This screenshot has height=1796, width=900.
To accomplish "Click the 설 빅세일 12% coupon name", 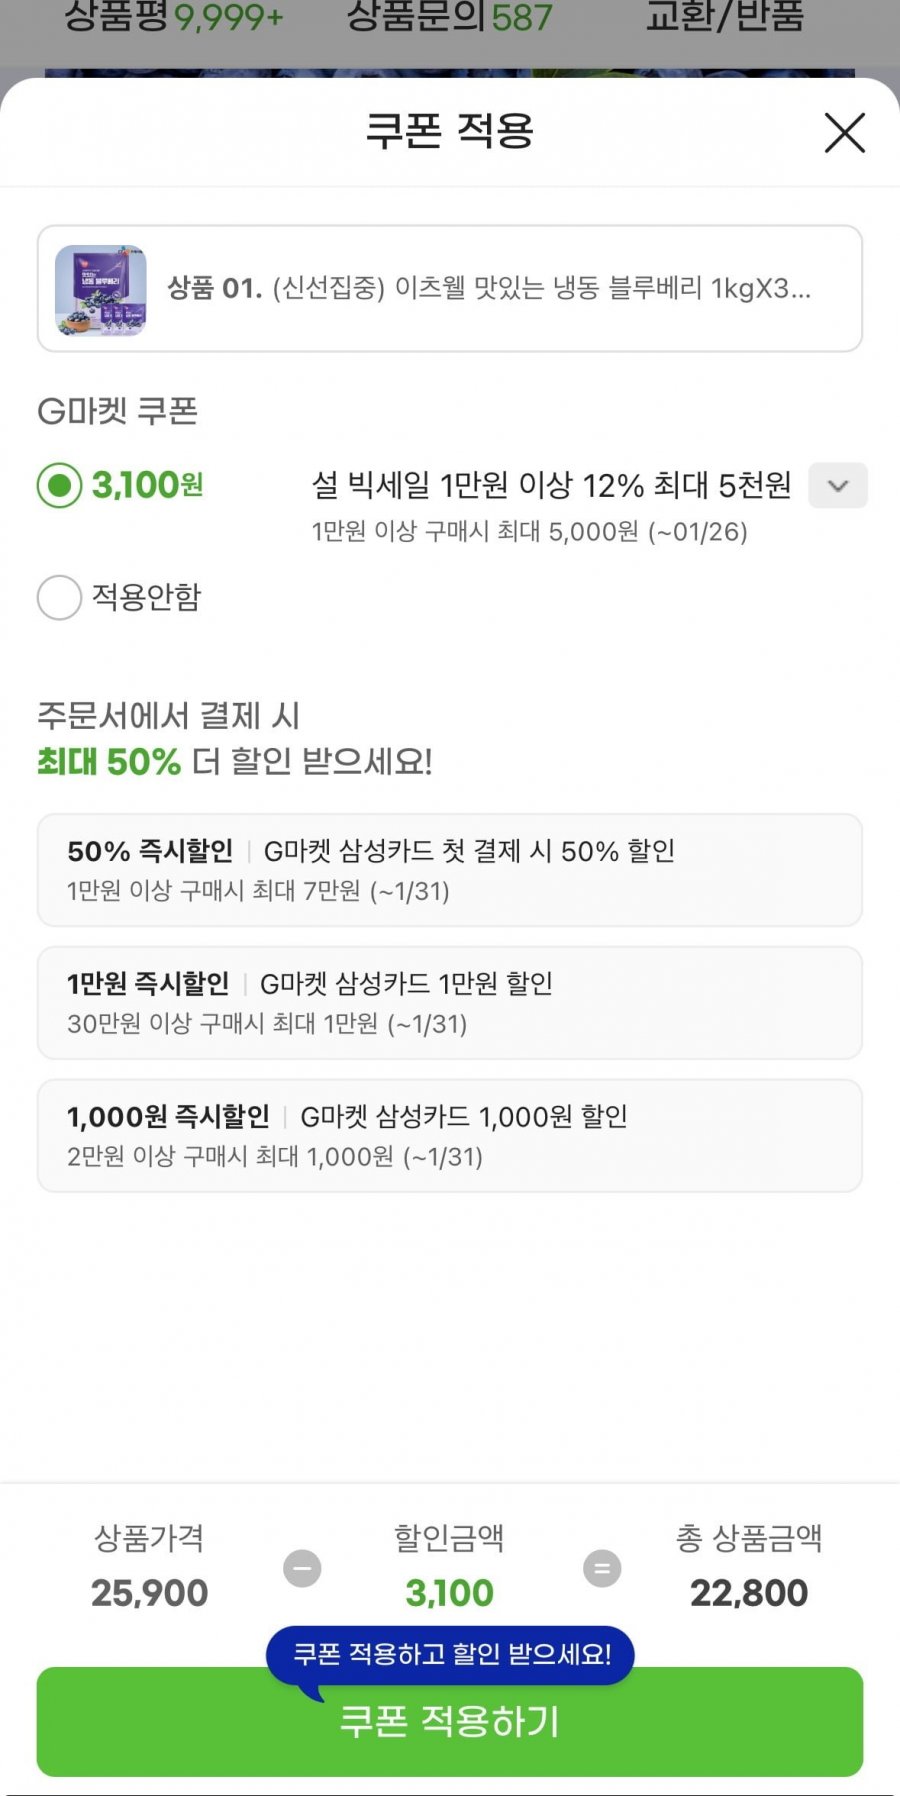I will point(551,486).
